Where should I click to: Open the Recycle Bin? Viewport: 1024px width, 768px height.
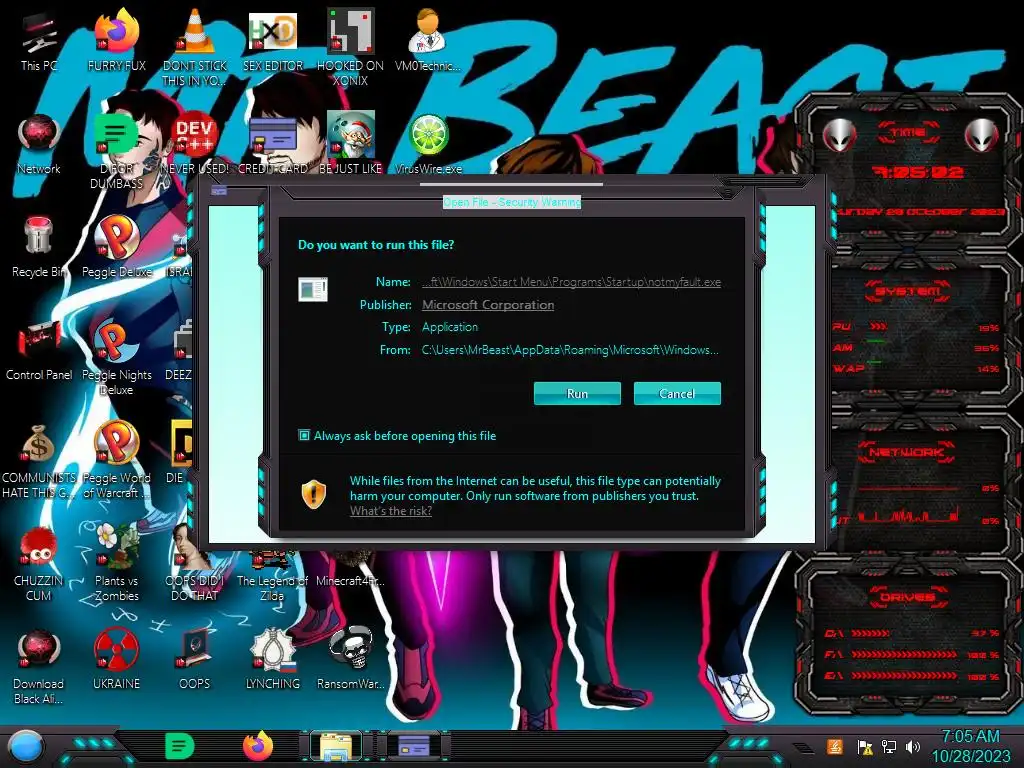(39, 247)
